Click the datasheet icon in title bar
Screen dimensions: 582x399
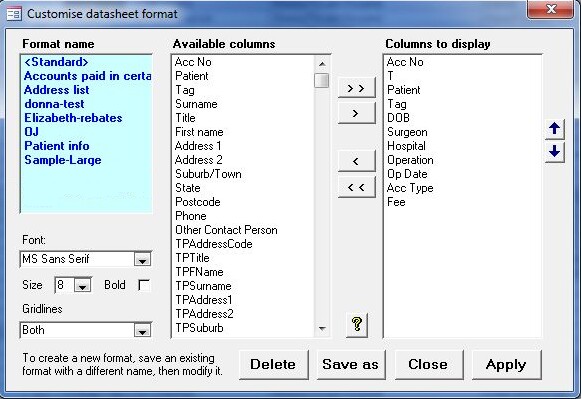coord(14,14)
